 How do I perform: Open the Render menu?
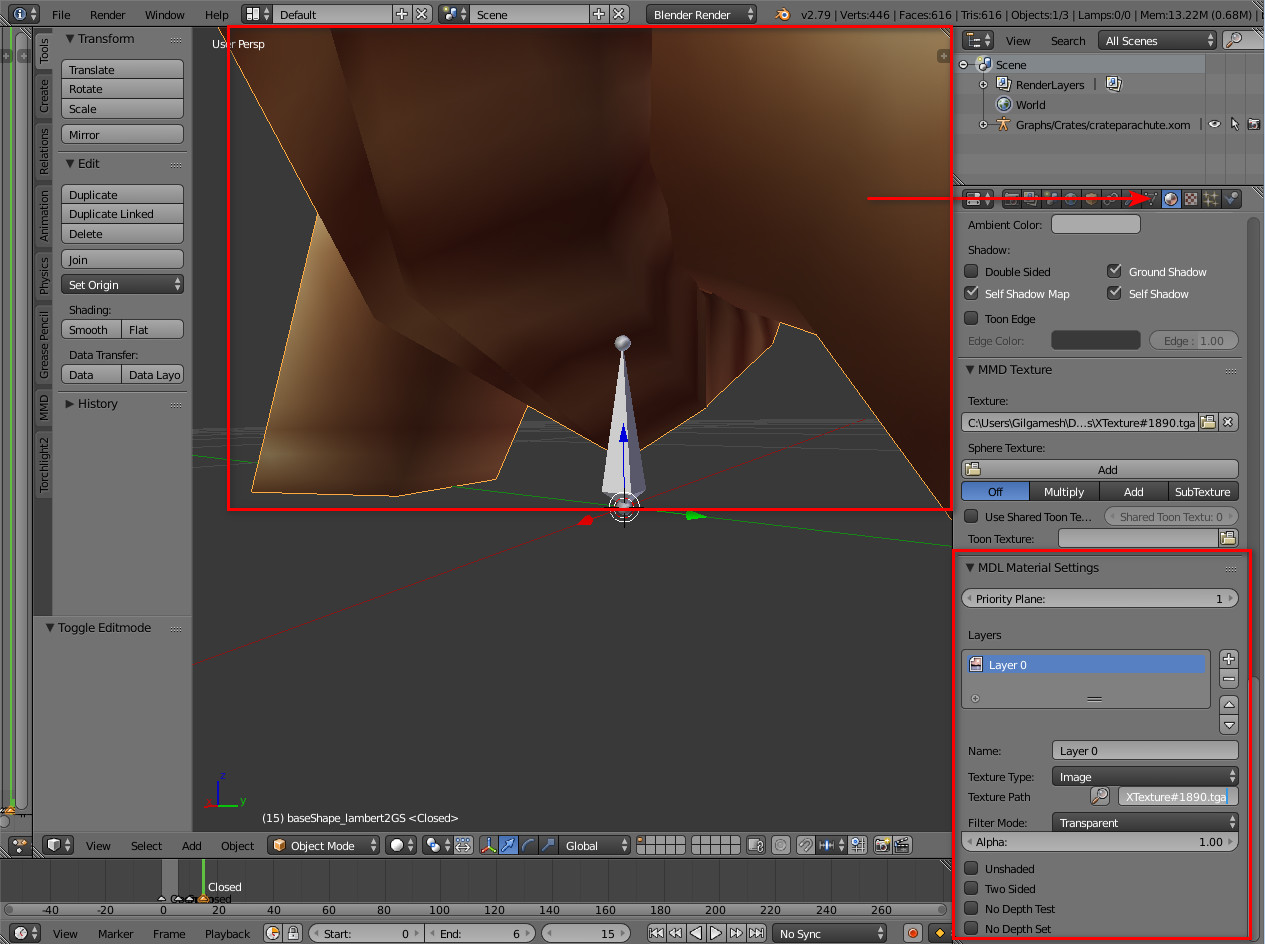pos(108,14)
